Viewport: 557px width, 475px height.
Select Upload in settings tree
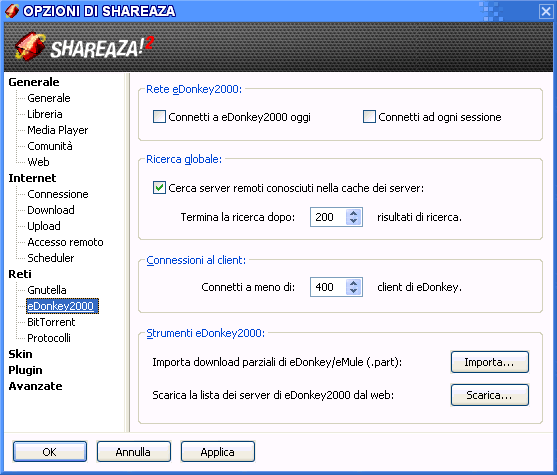tap(44, 226)
